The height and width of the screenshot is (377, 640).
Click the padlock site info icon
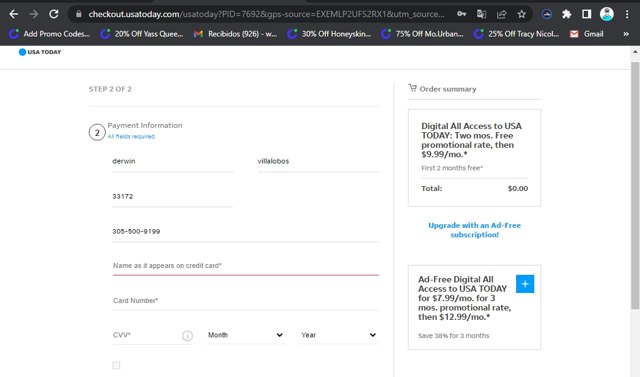pos(79,14)
